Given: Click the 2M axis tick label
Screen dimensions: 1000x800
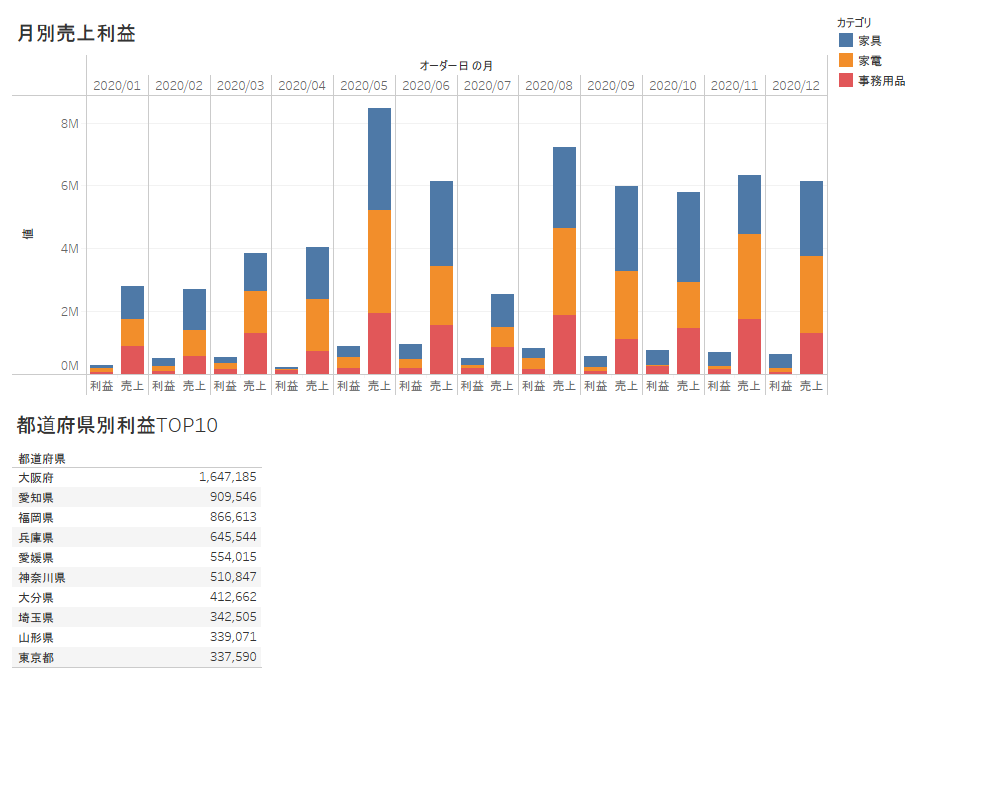Looking at the screenshot, I should [70, 311].
